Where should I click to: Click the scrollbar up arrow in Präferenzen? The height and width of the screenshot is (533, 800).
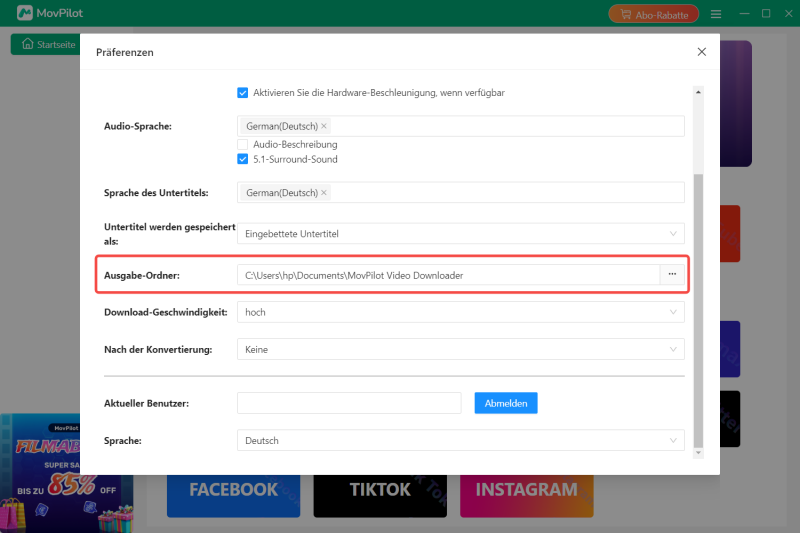coord(698,92)
